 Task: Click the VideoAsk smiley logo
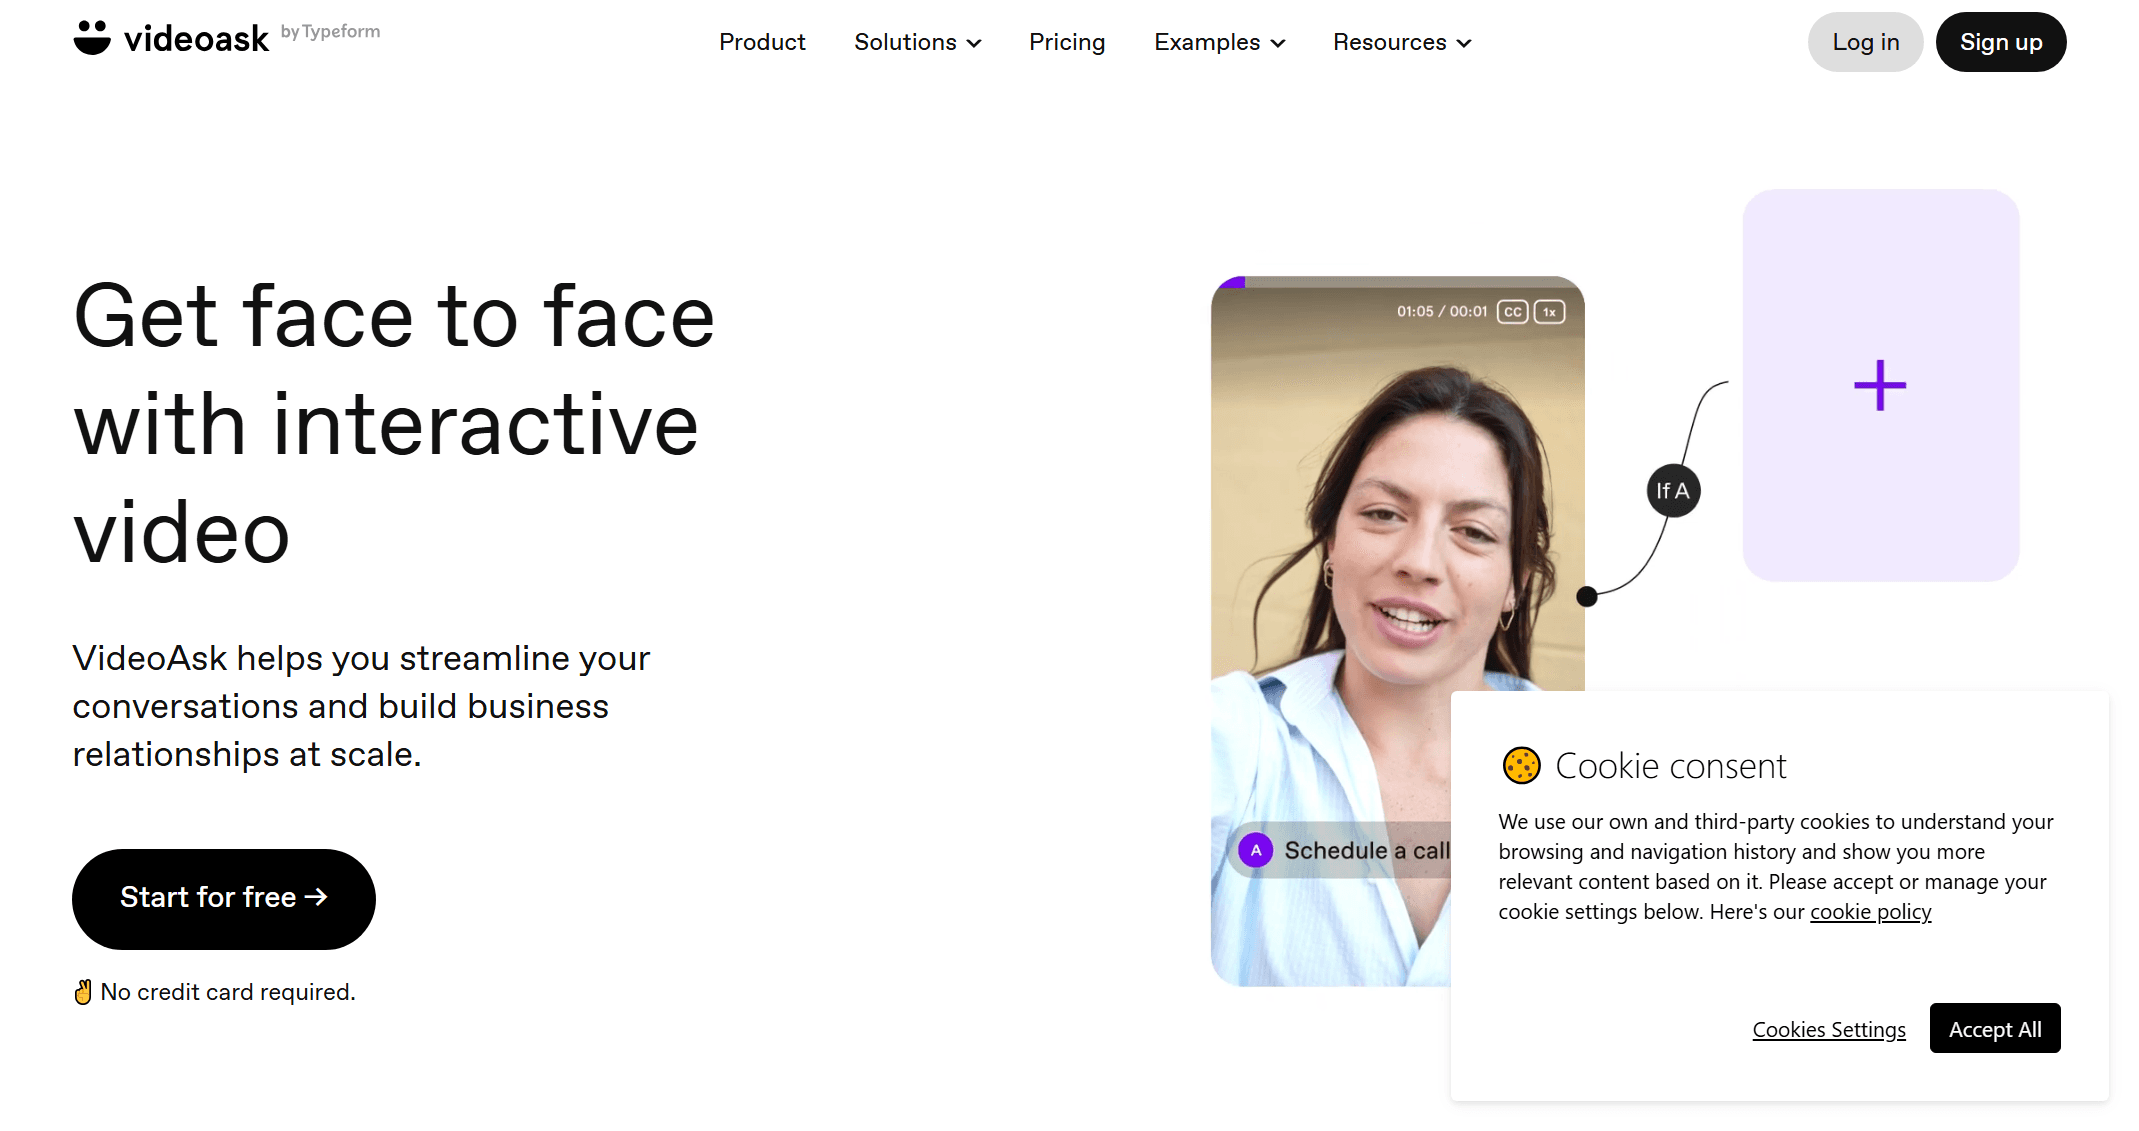click(x=92, y=36)
